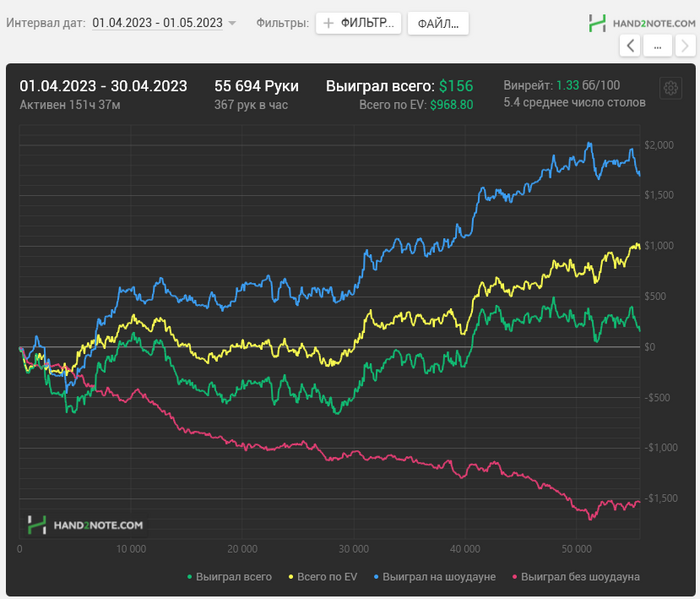Click the ФАЙЛ... button
This screenshot has width=700, height=599.
pos(438,23)
